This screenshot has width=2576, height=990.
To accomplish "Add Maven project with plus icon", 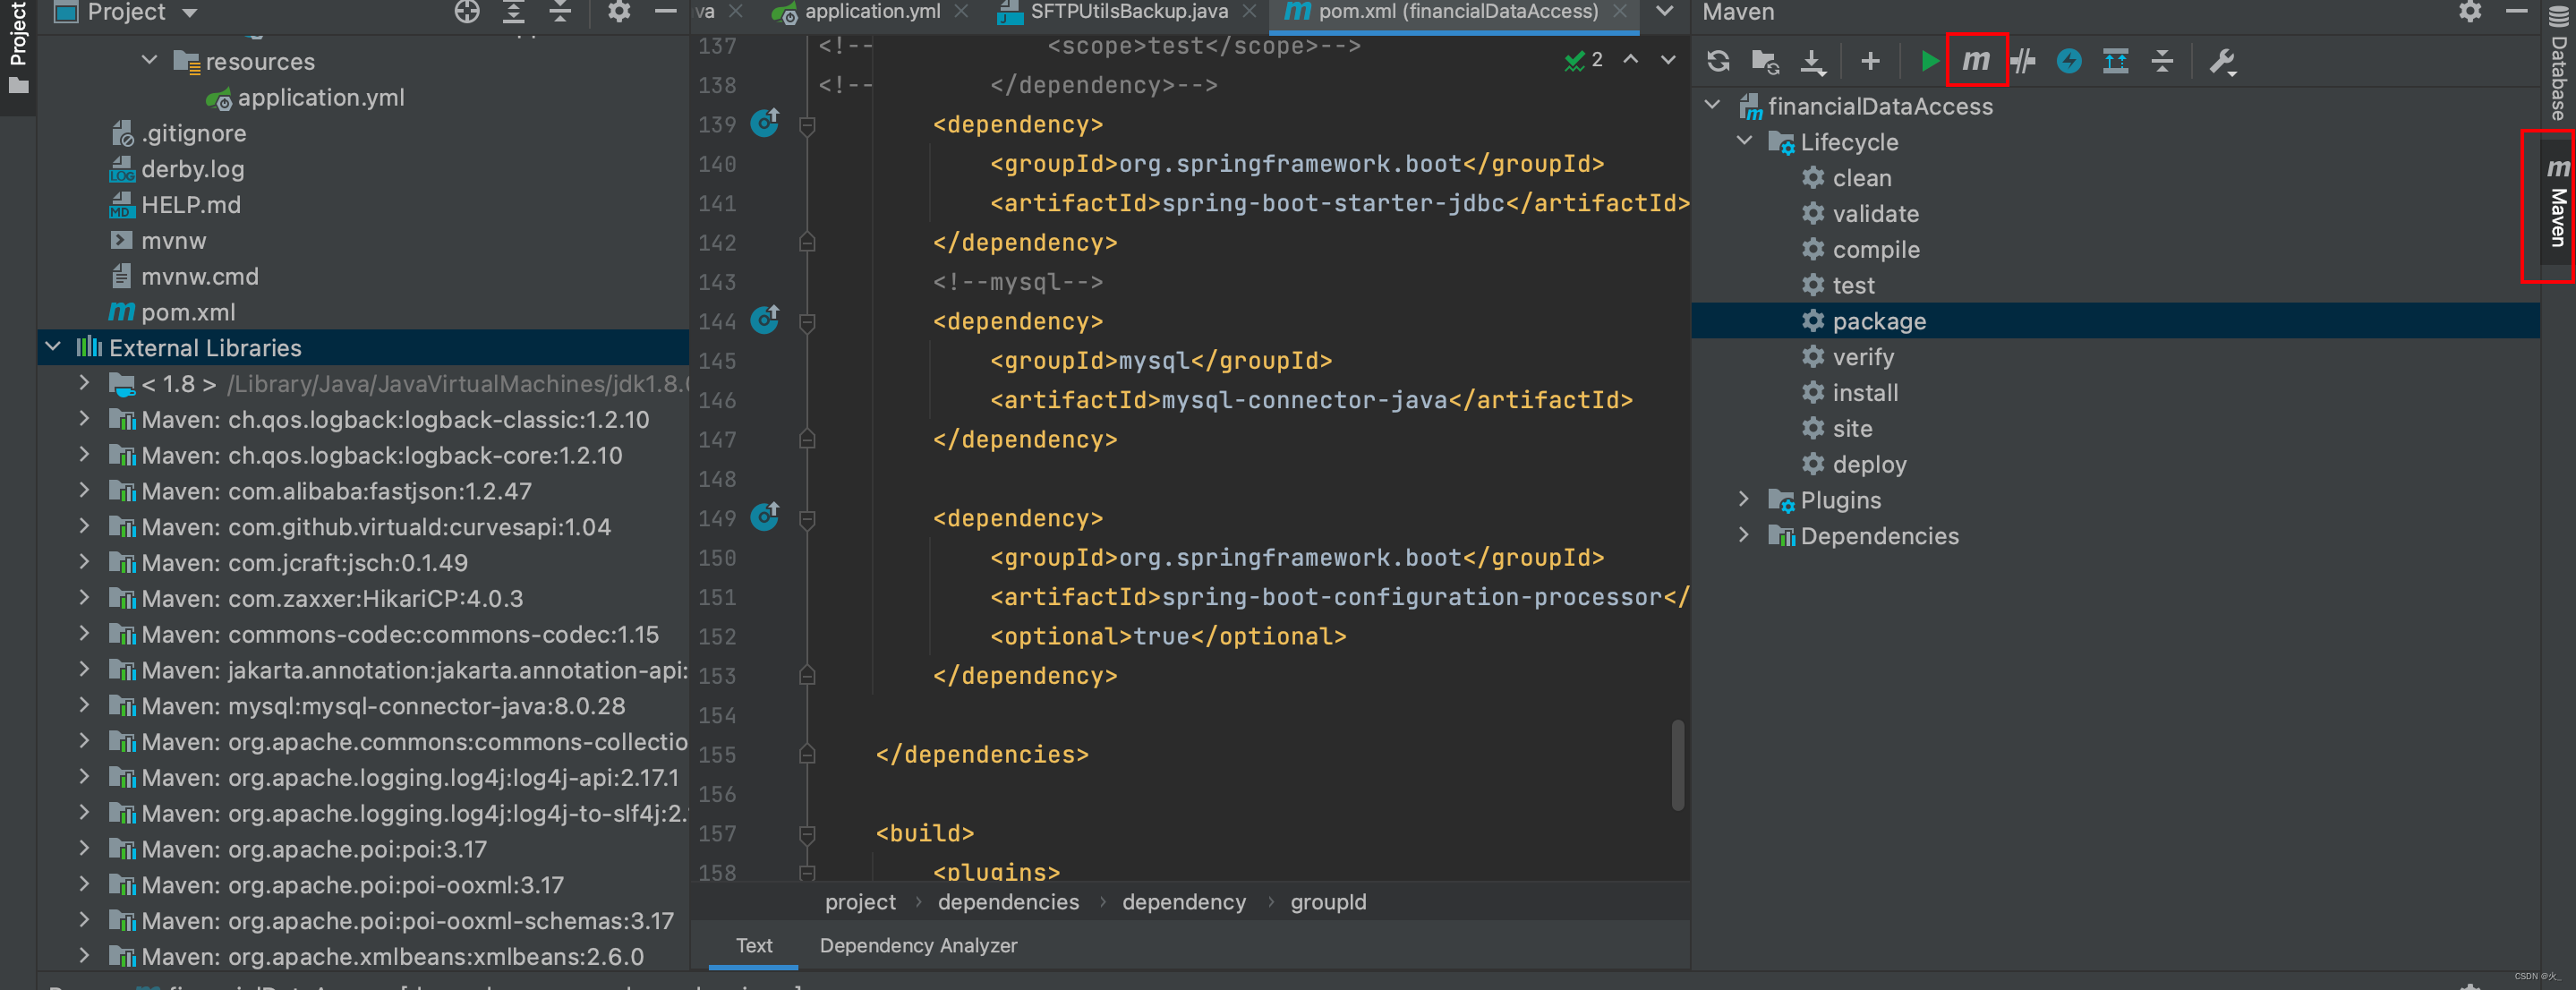I will [x=1869, y=61].
